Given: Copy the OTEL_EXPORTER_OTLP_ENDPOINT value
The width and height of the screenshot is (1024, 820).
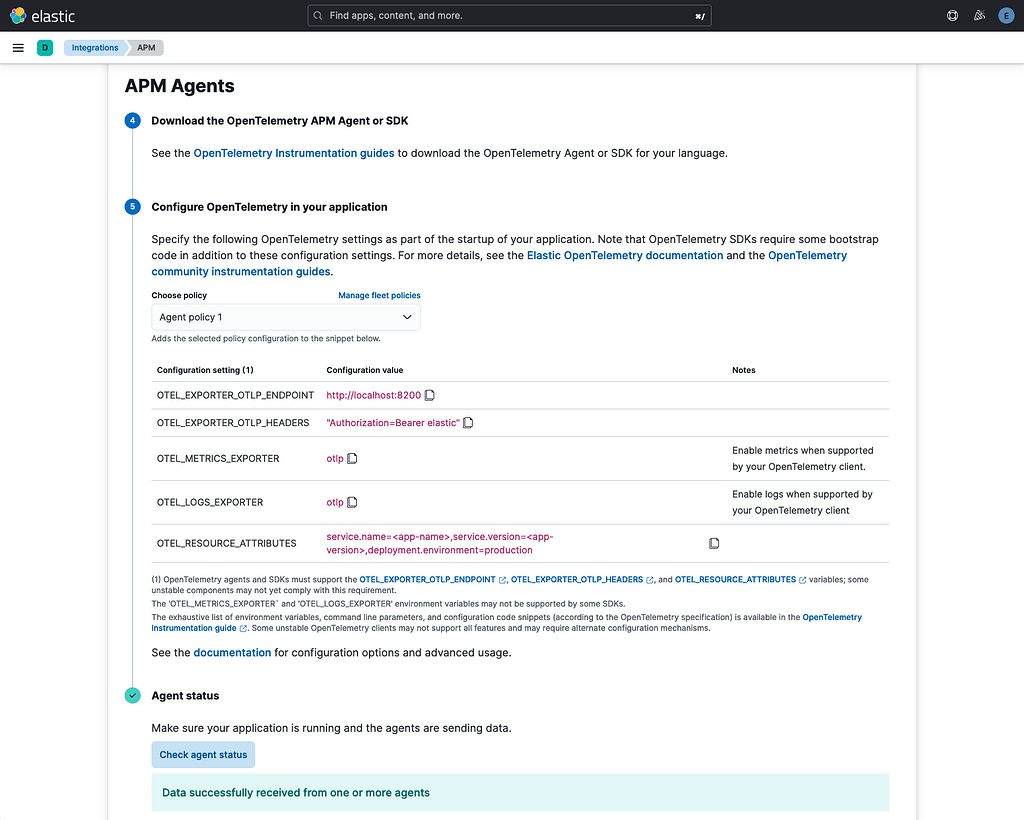Looking at the screenshot, I should click(x=429, y=394).
